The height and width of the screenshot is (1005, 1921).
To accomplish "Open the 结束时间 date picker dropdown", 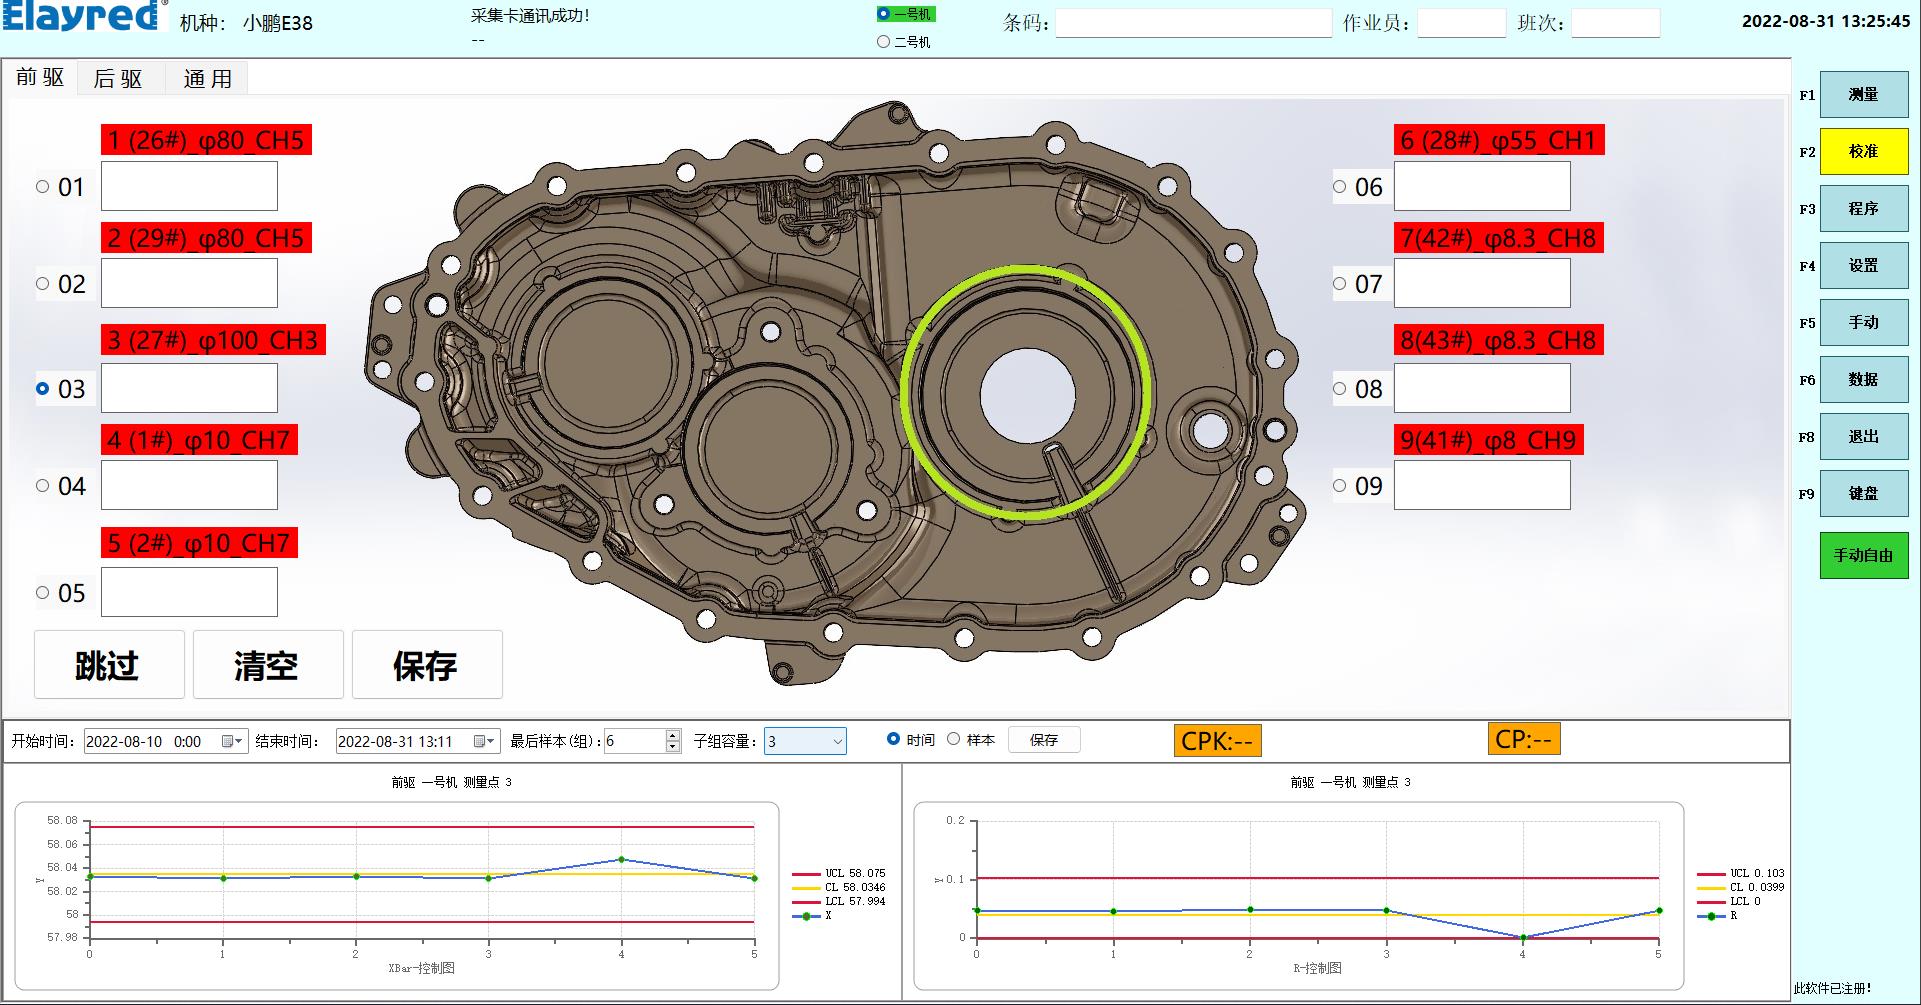I will click(484, 741).
